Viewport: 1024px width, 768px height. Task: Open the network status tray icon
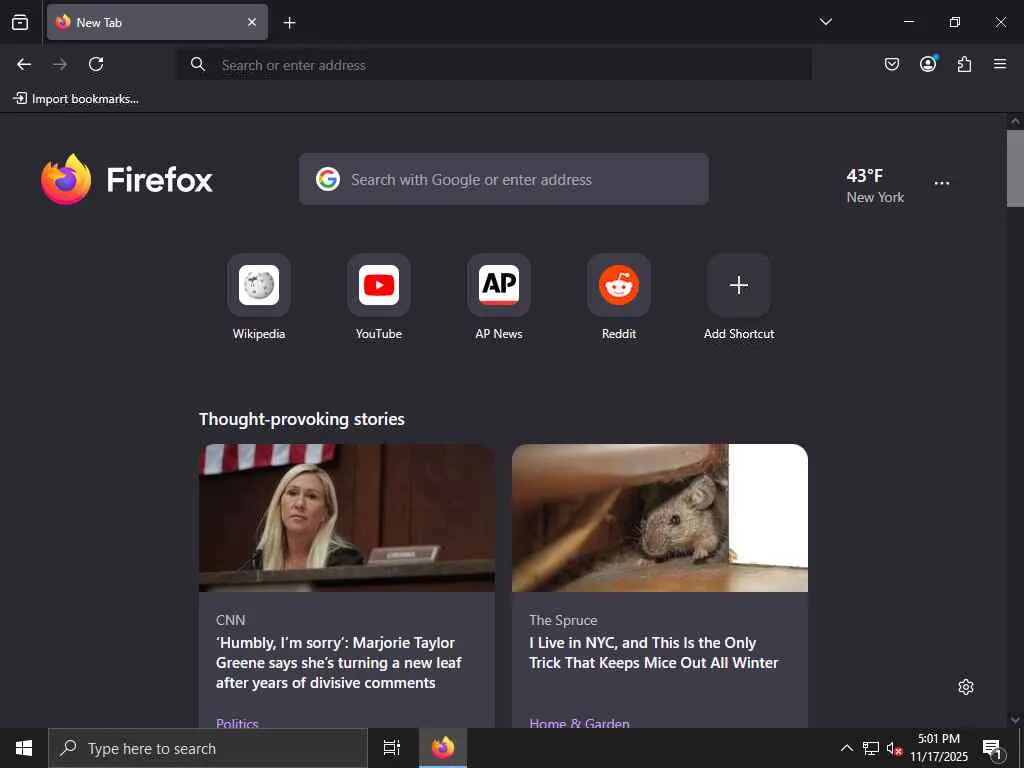point(871,748)
